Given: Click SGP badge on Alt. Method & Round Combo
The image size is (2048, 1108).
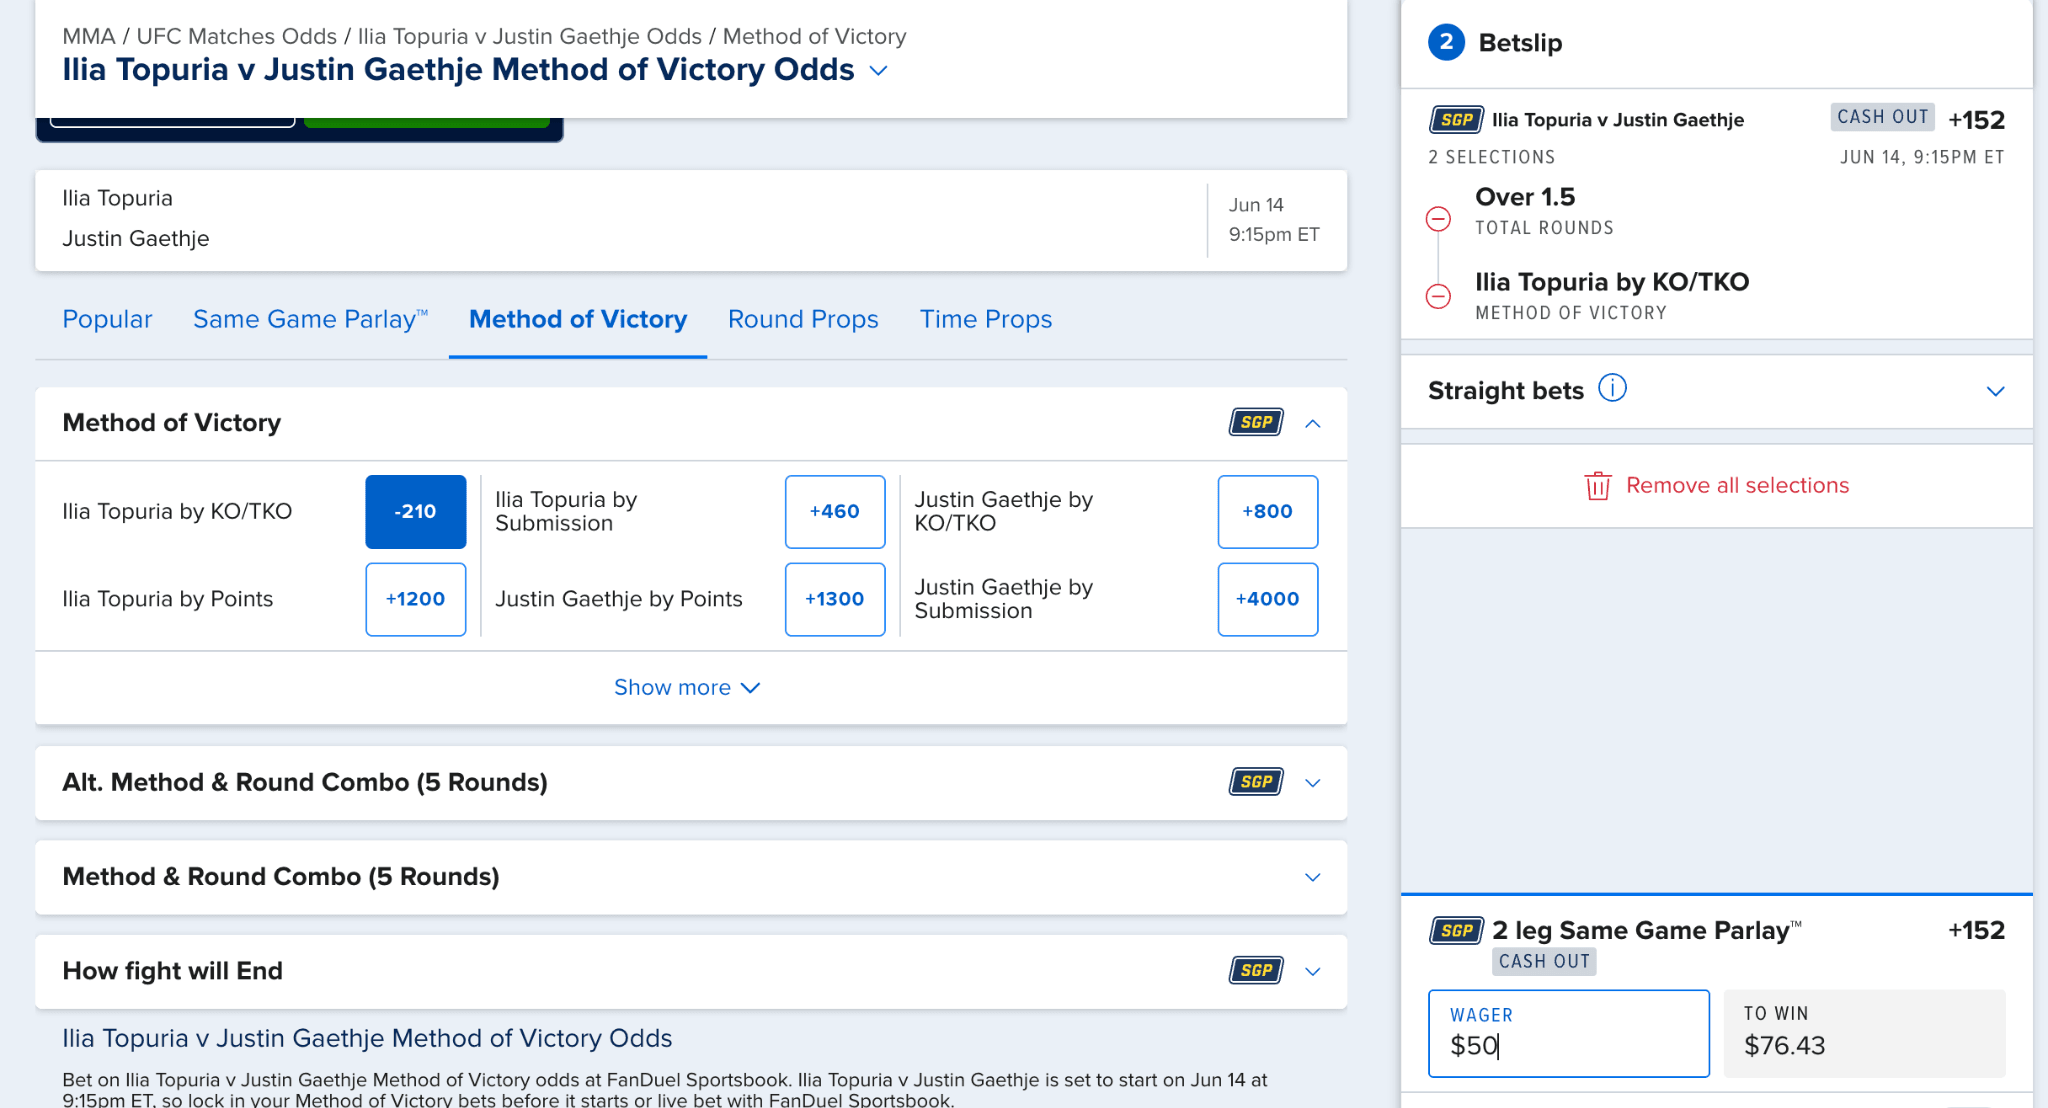Looking at the screenshot, I should 1256,782.
